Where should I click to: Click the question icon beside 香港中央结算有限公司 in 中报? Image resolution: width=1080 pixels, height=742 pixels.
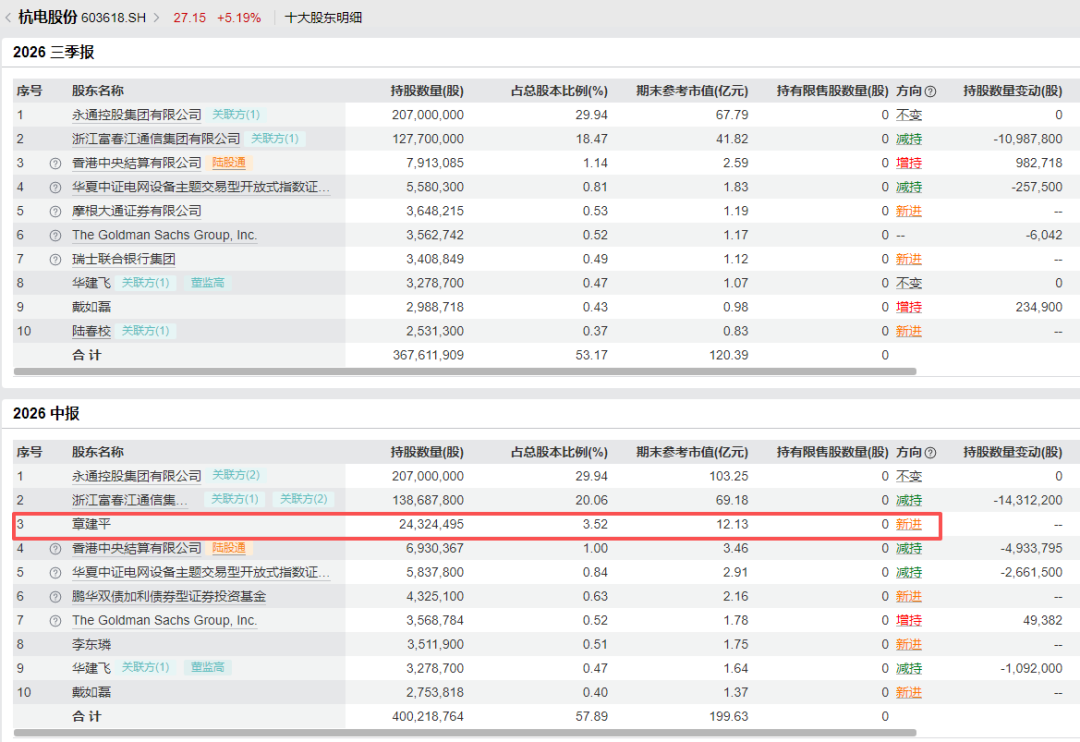click(55, 549)
